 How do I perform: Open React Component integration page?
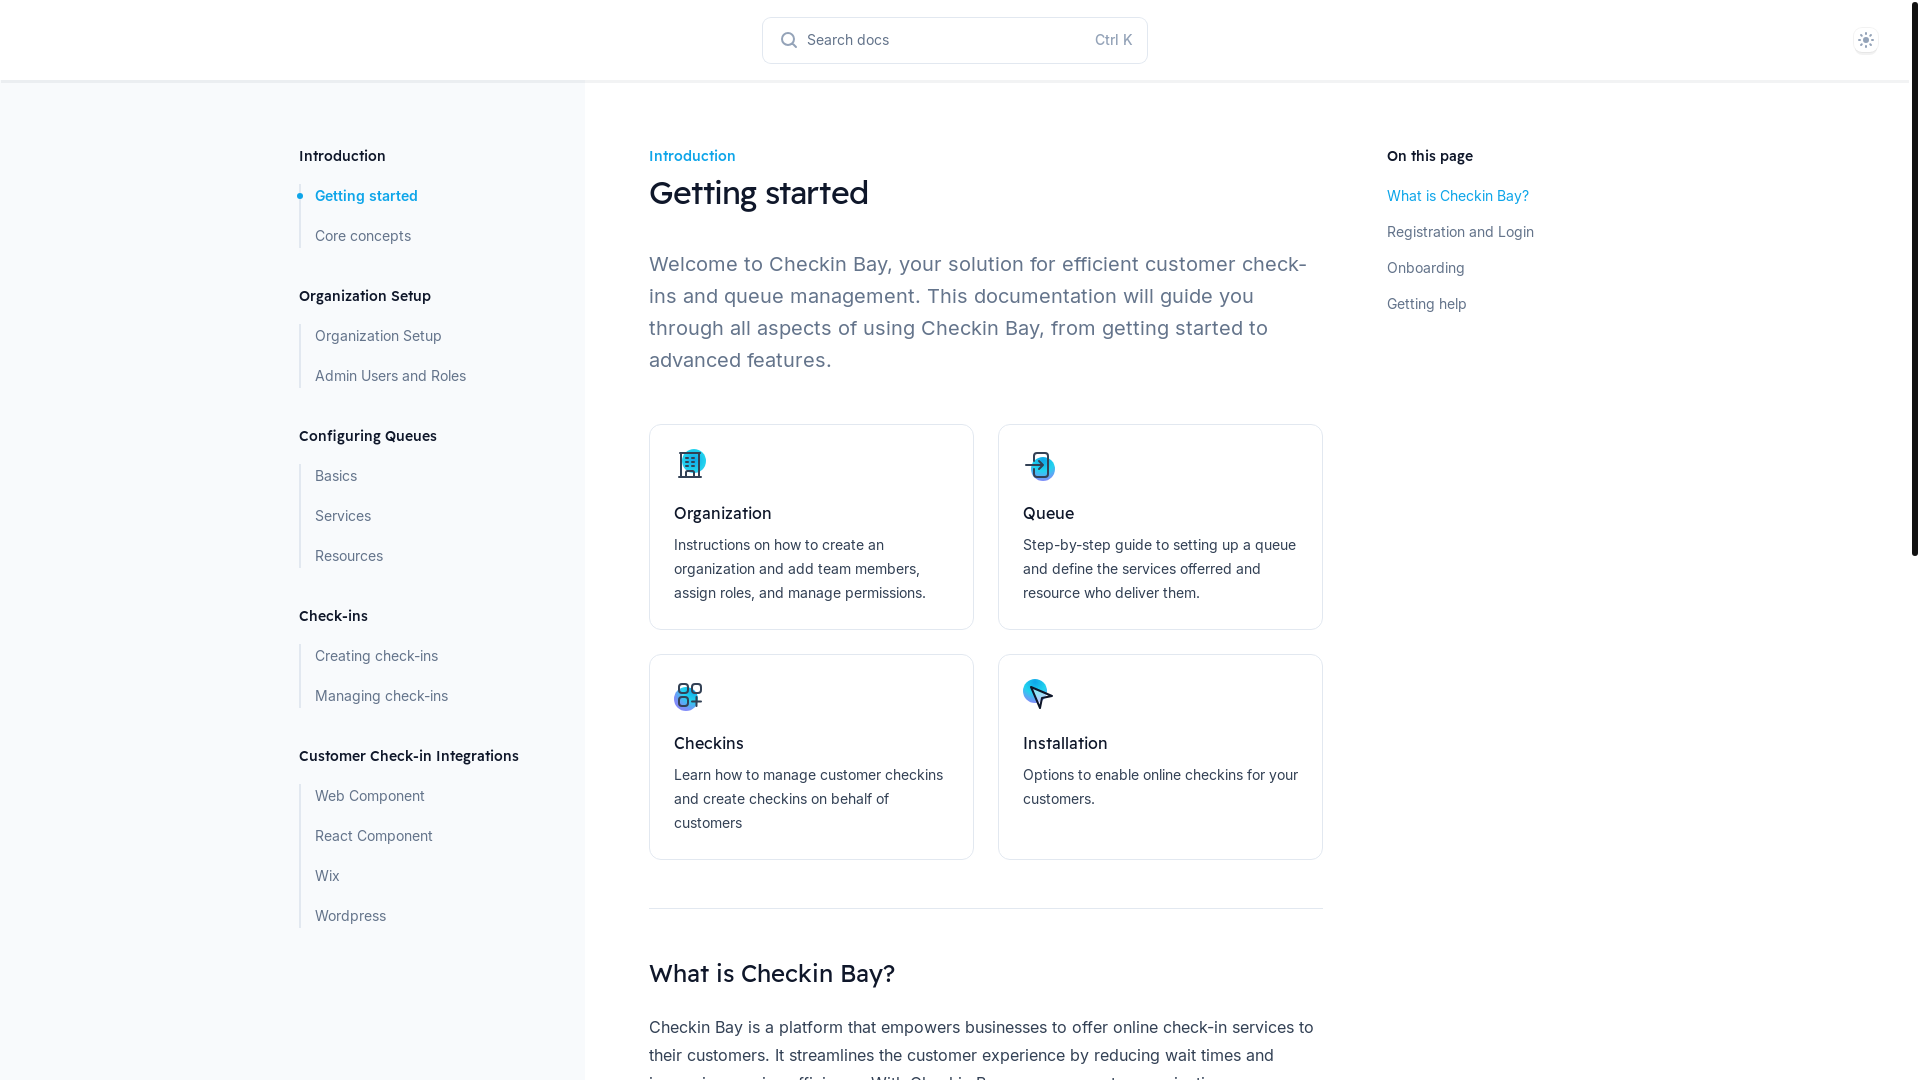374,836
